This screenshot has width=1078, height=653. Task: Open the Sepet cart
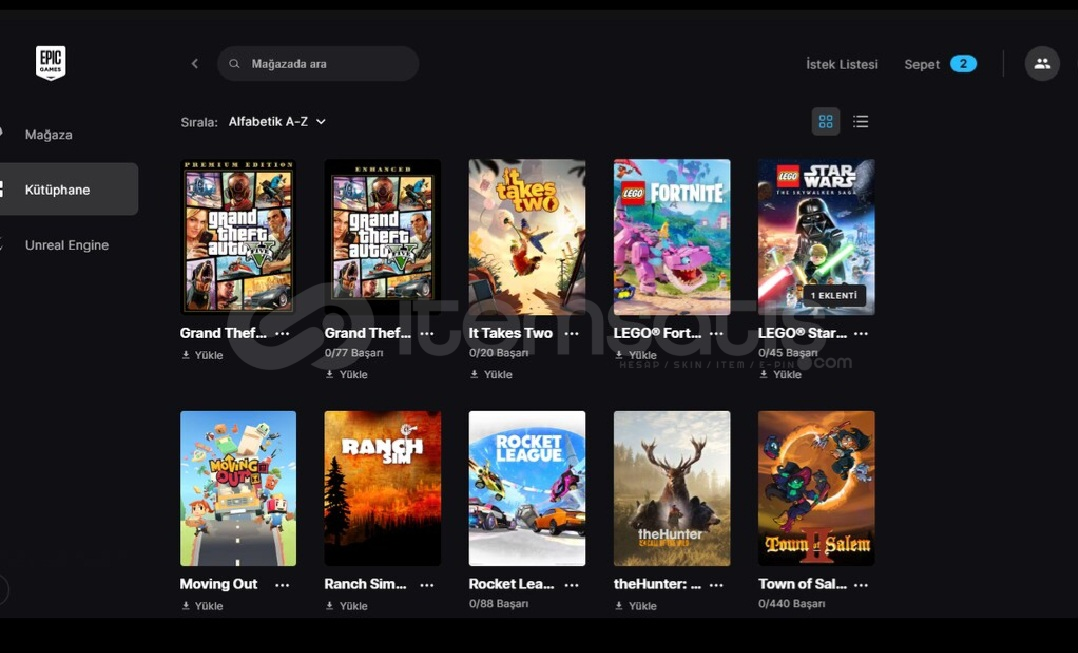pyautogui.click(x=940, y=64)
